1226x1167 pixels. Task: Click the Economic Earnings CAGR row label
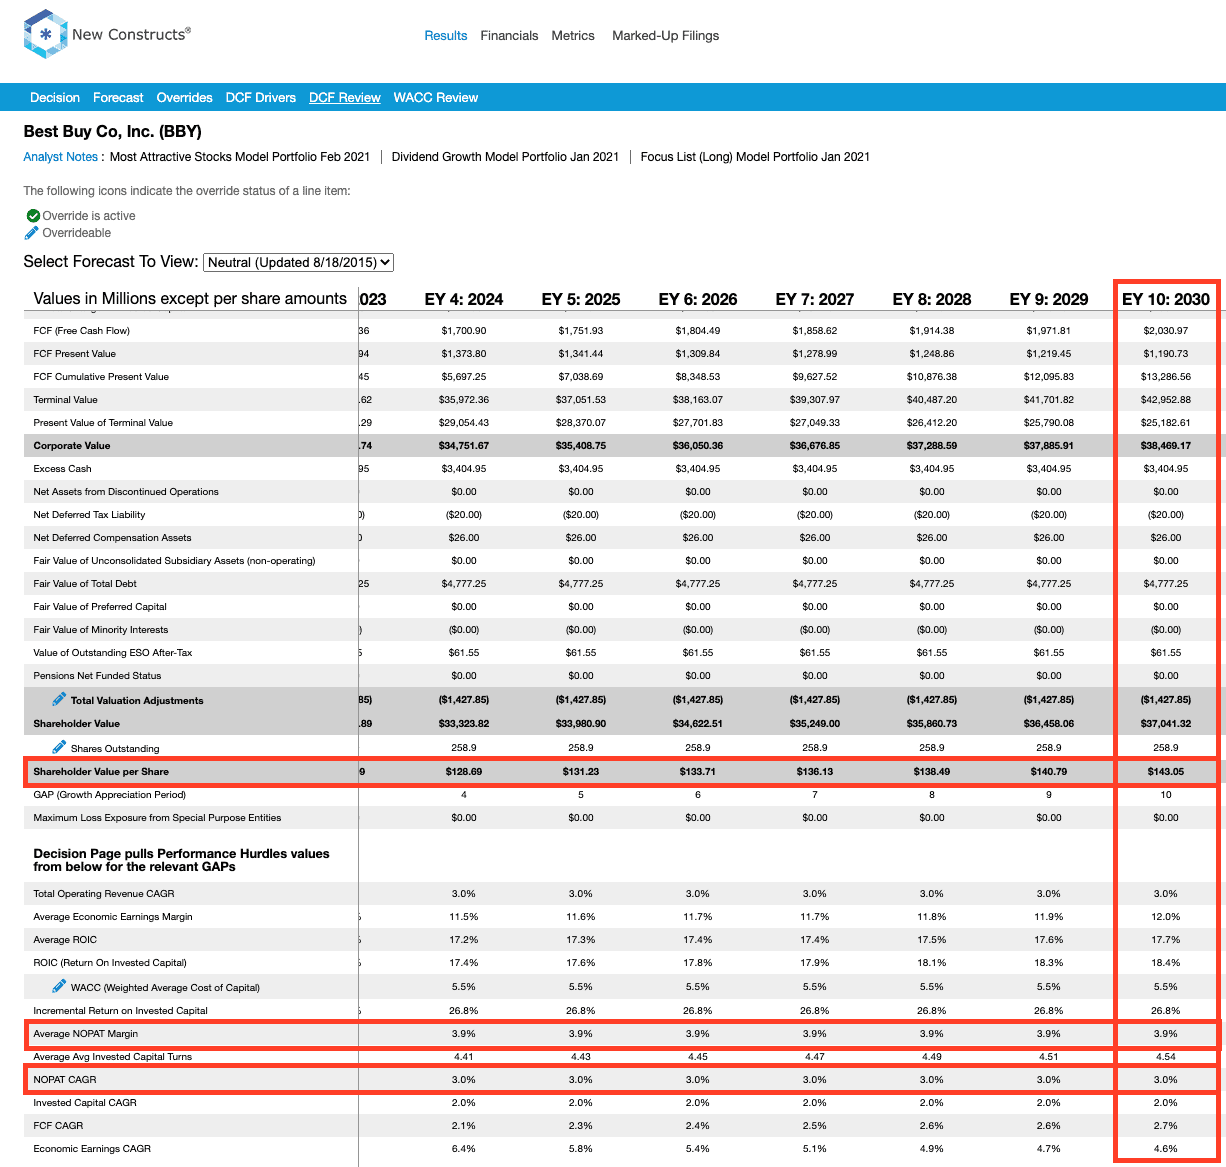click(x=92, y=1149)
